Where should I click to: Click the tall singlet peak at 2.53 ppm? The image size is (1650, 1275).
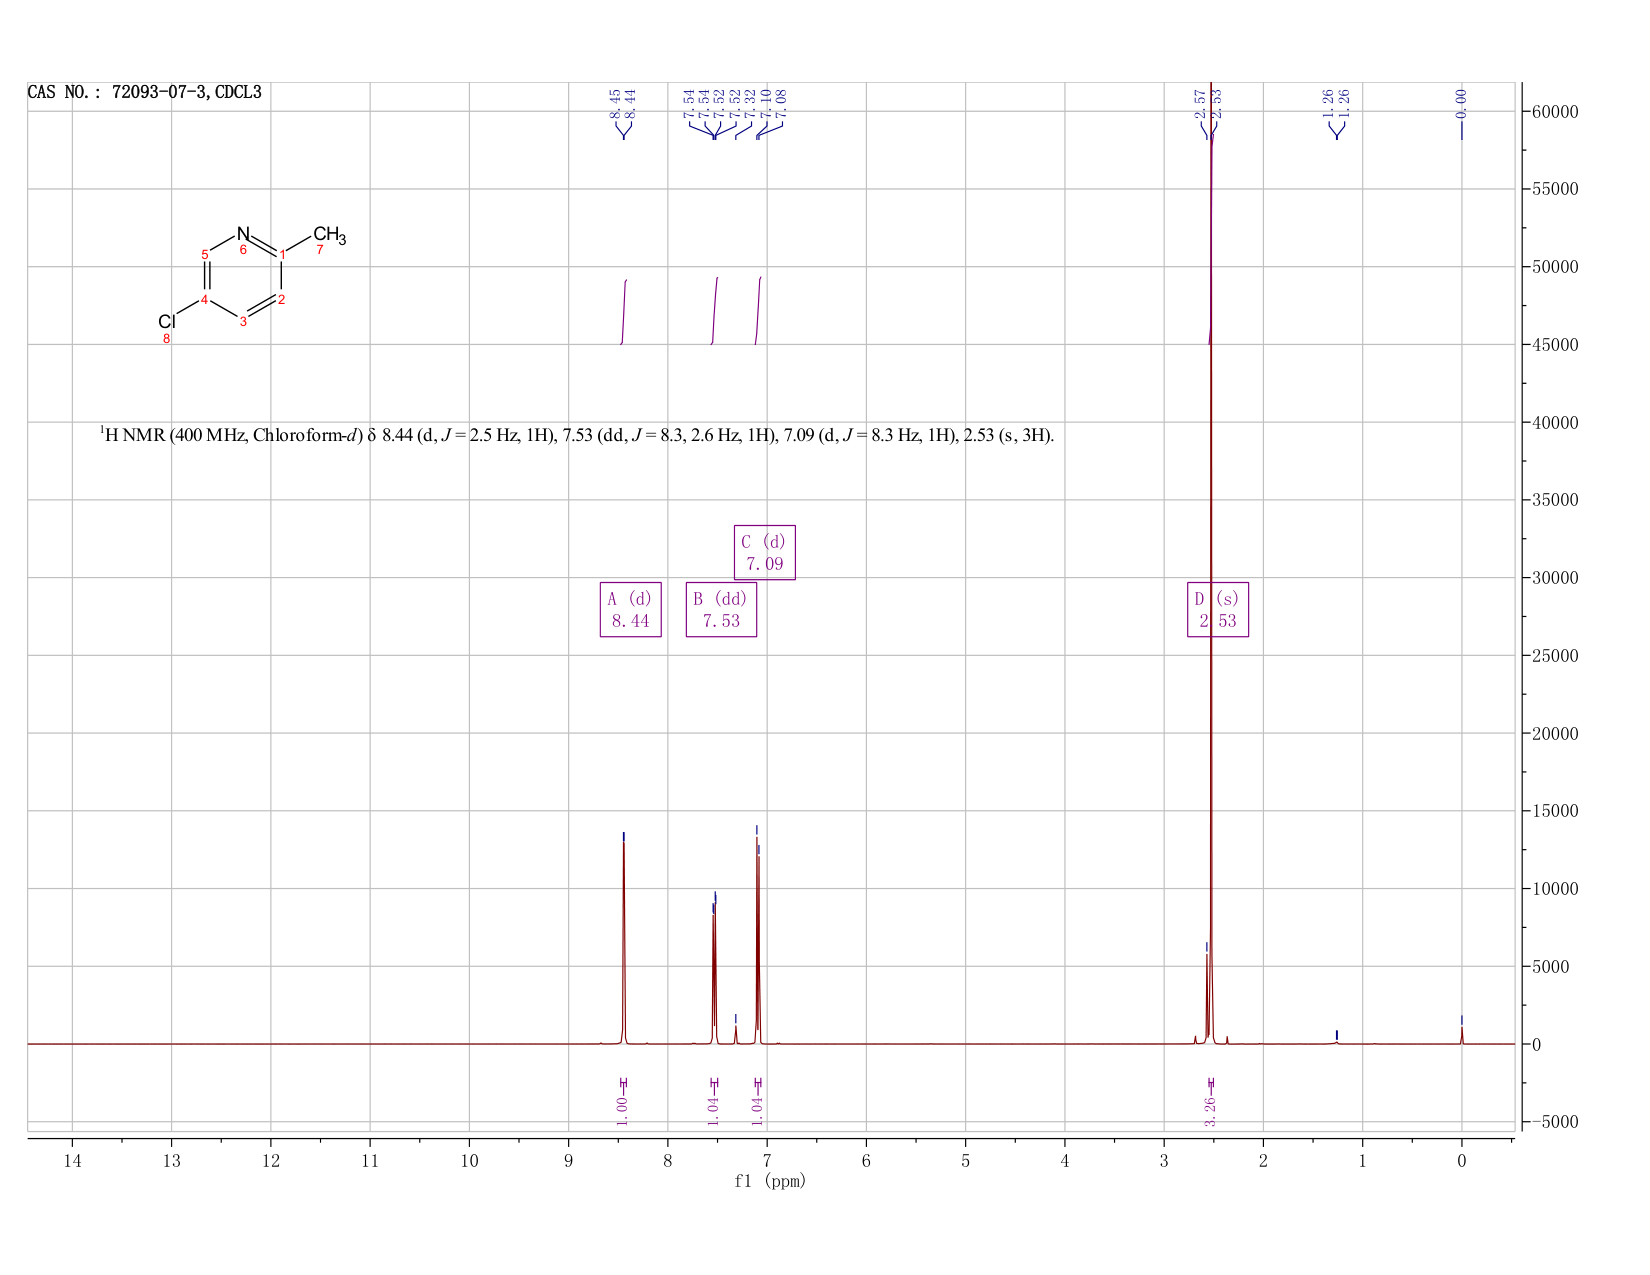[x=1211, y=560]
